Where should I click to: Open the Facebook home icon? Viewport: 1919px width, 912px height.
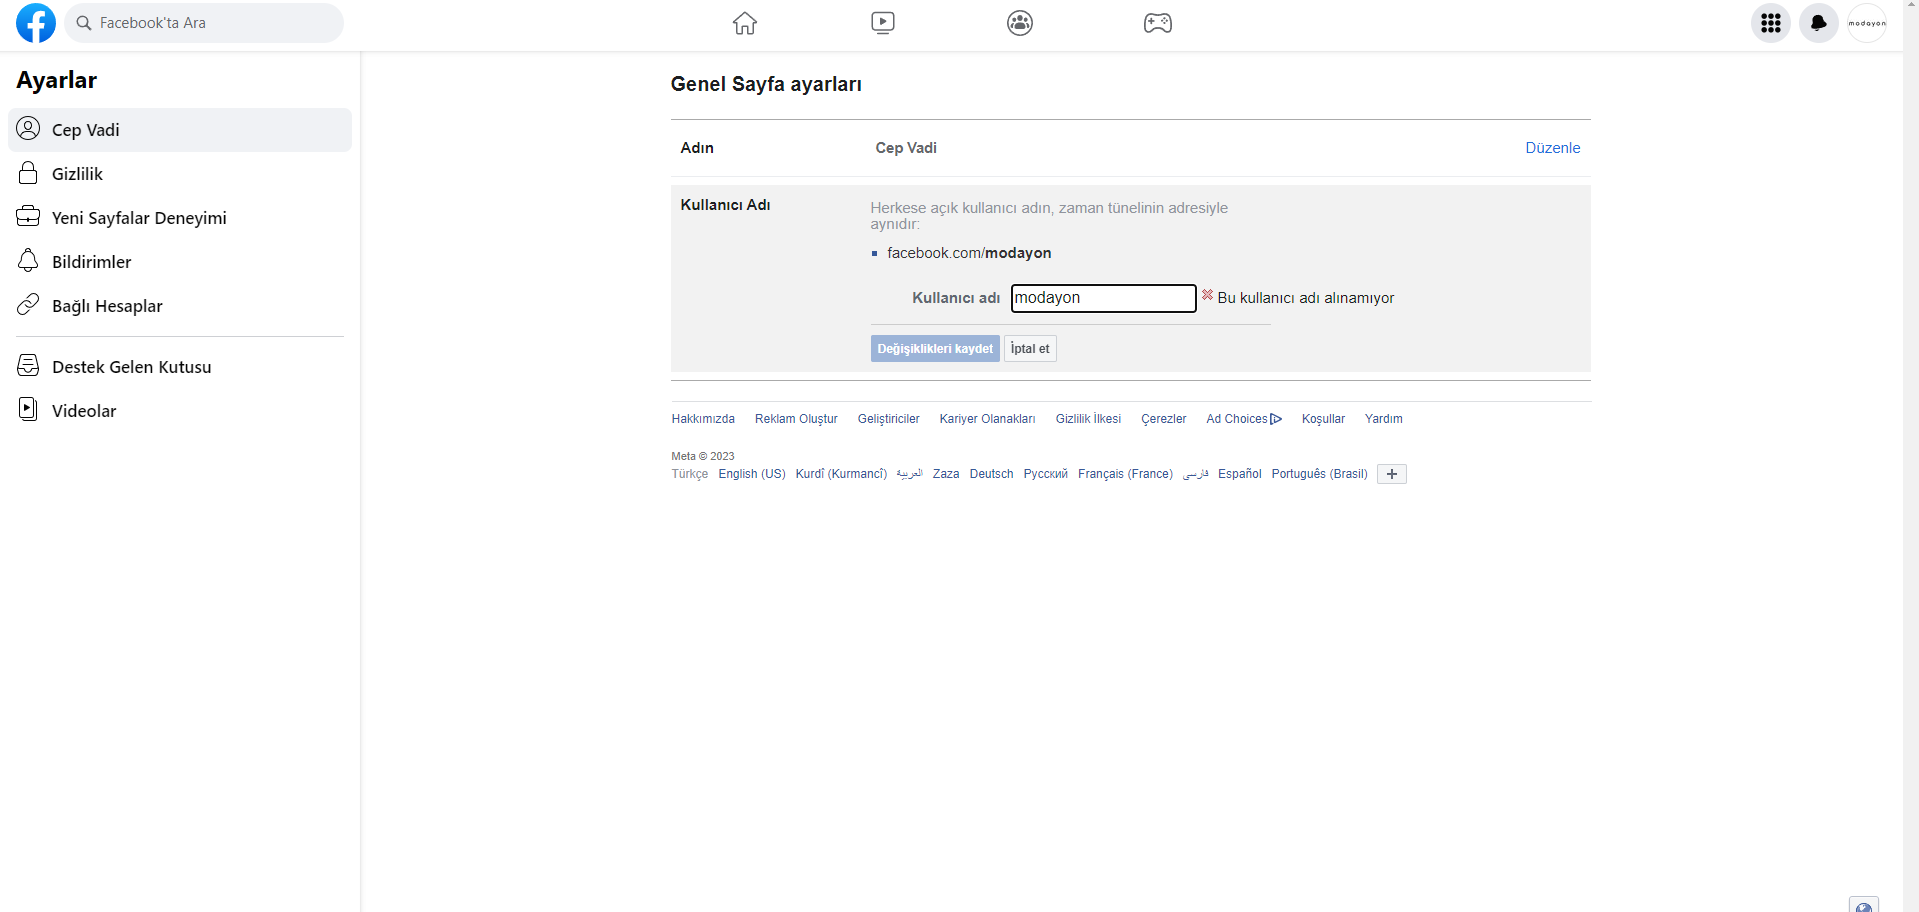pos(744,22)
